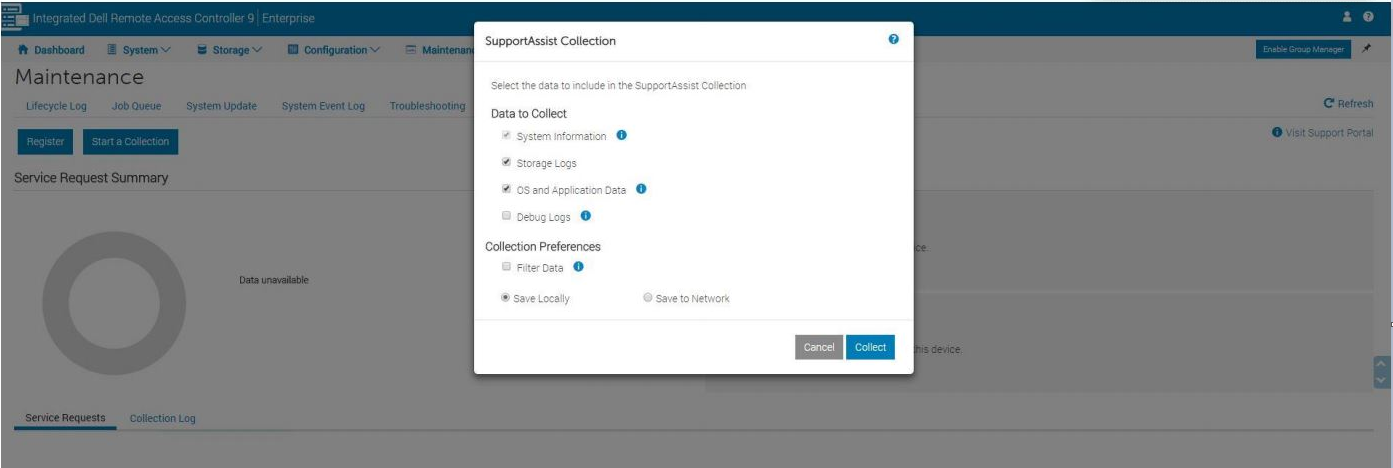1393x468 pixels.
Task: Open the Dashboard menu item
Action: (52, 50)
